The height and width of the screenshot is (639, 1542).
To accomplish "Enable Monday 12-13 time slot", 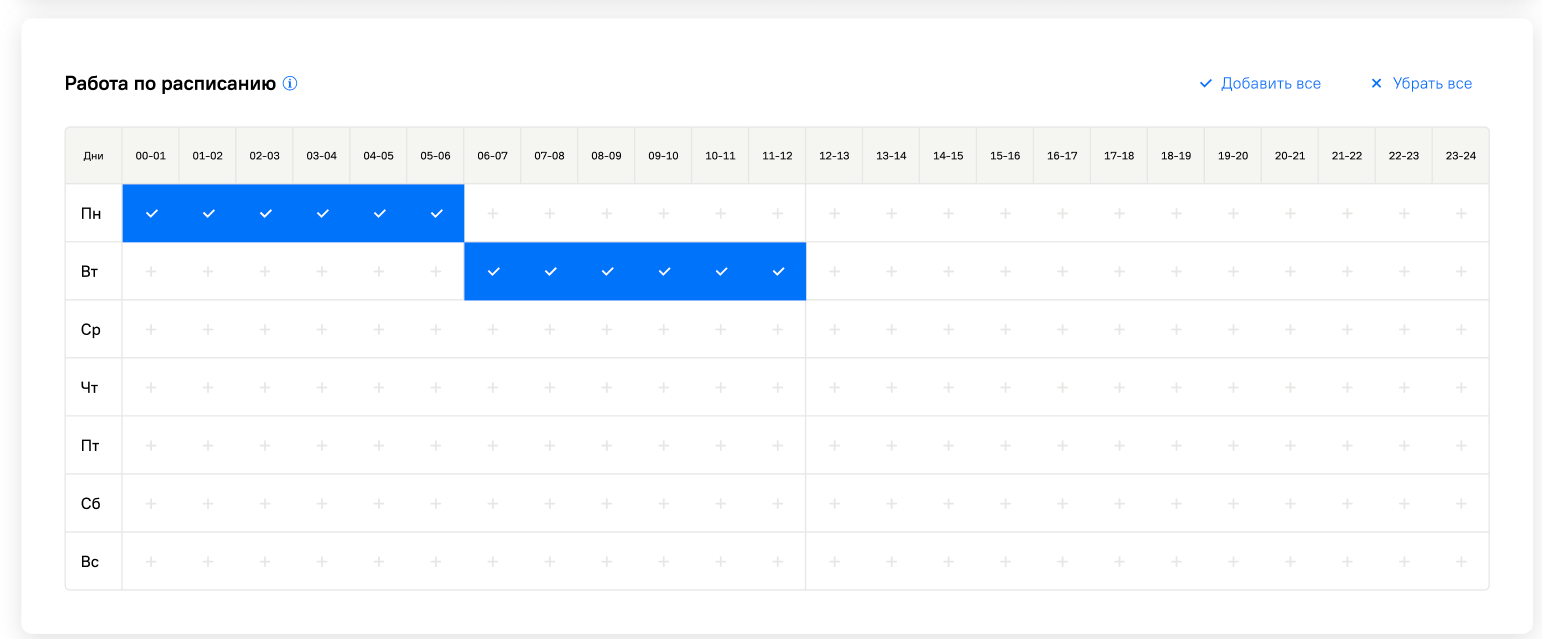I will (x=834, y=214).
